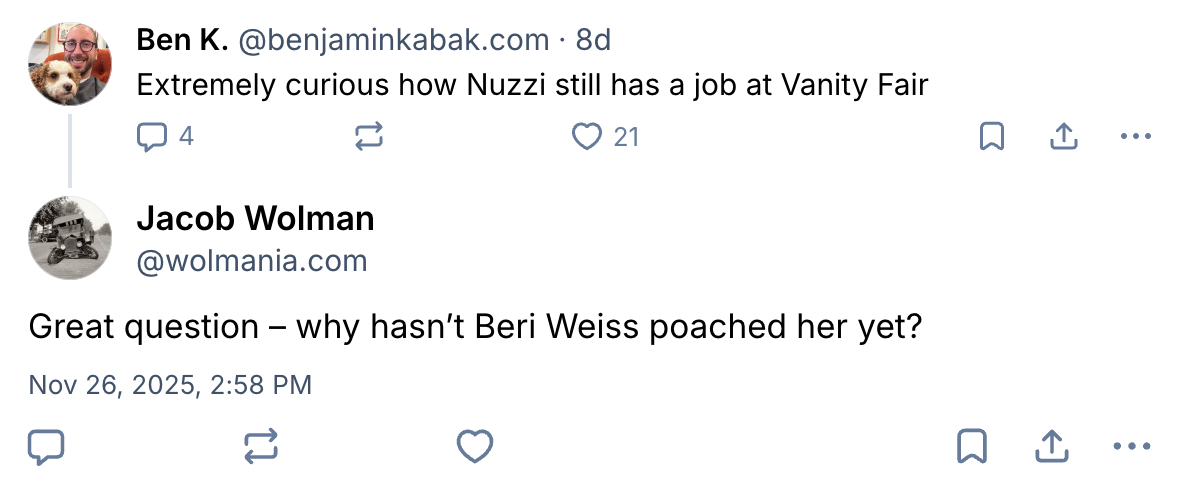Visit Ben K.'s profile name link
1188x484 pixels.
pos(182,40)
